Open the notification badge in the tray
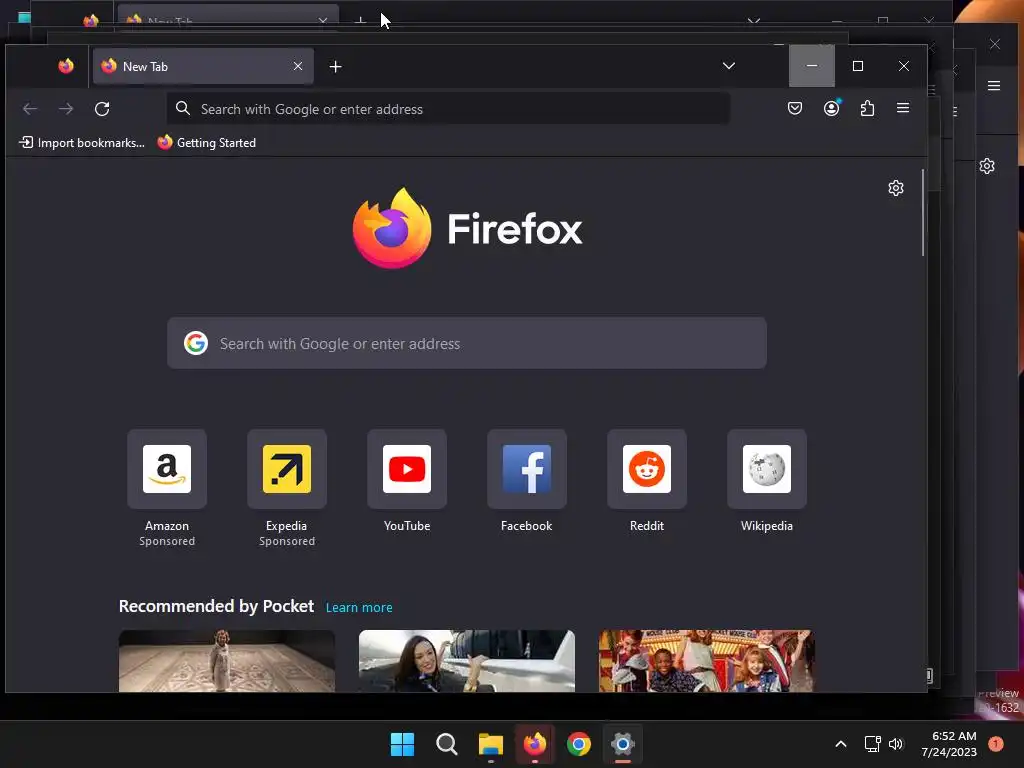The width and height of the screenshot is (1024, 768). coord(996,744)
